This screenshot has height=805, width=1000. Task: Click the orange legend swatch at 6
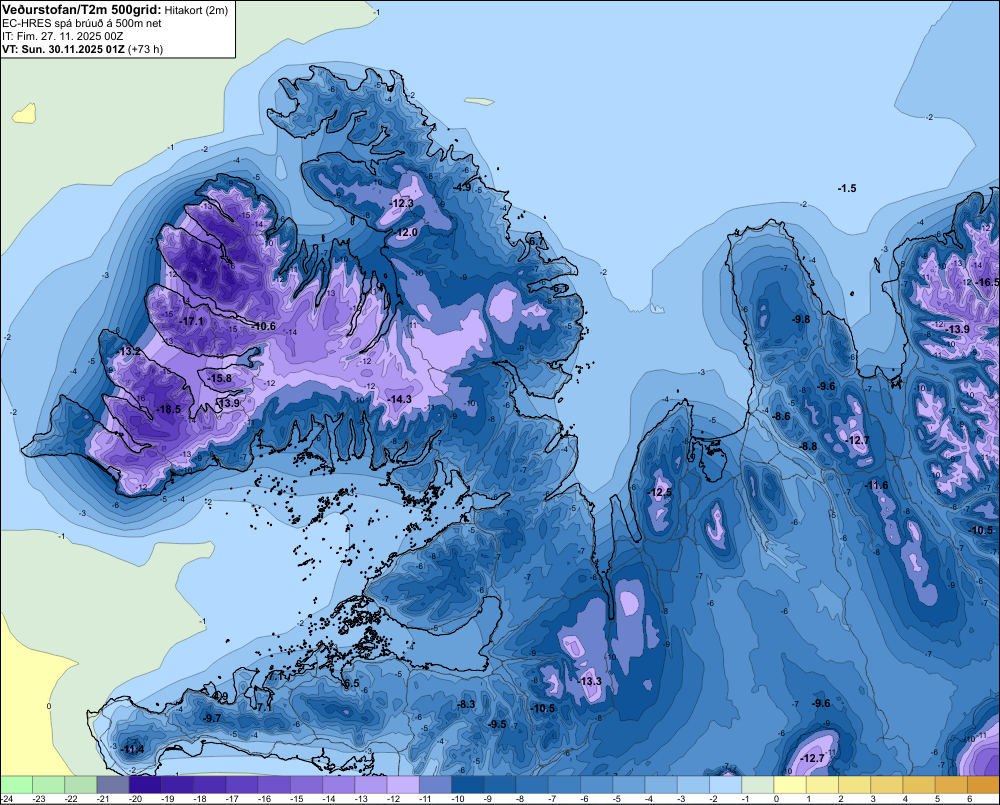point(983,784)
